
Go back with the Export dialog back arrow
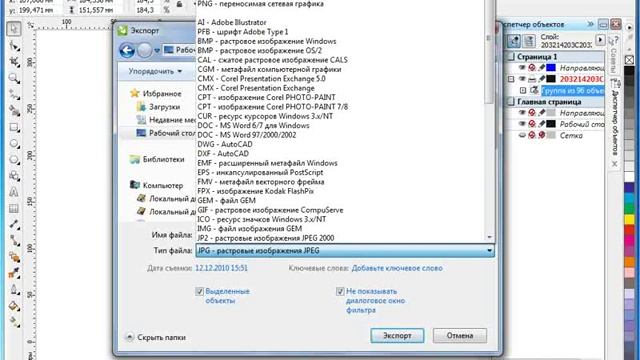pyautogui.click(x=127, y=50)
